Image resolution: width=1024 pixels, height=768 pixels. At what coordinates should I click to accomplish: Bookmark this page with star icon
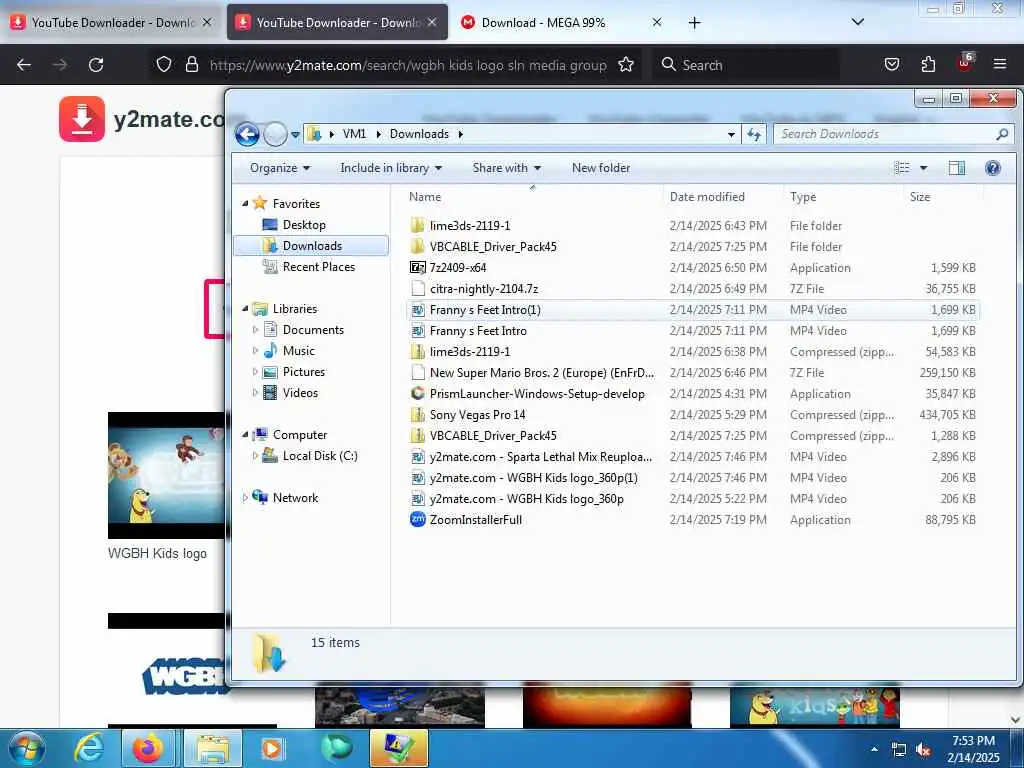point(626,65)
